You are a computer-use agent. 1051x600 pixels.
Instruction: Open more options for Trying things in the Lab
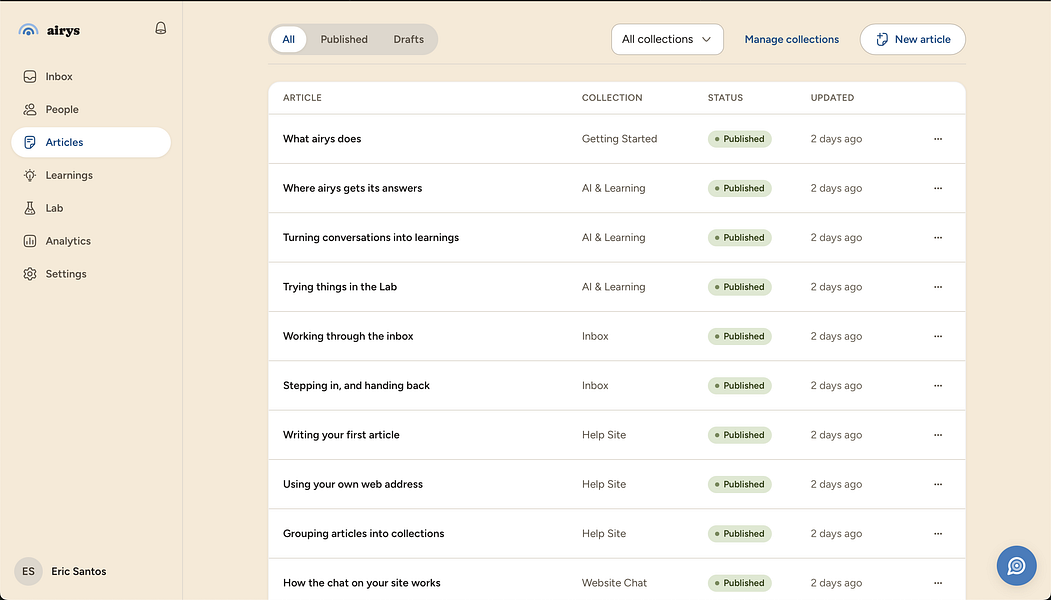938,287
